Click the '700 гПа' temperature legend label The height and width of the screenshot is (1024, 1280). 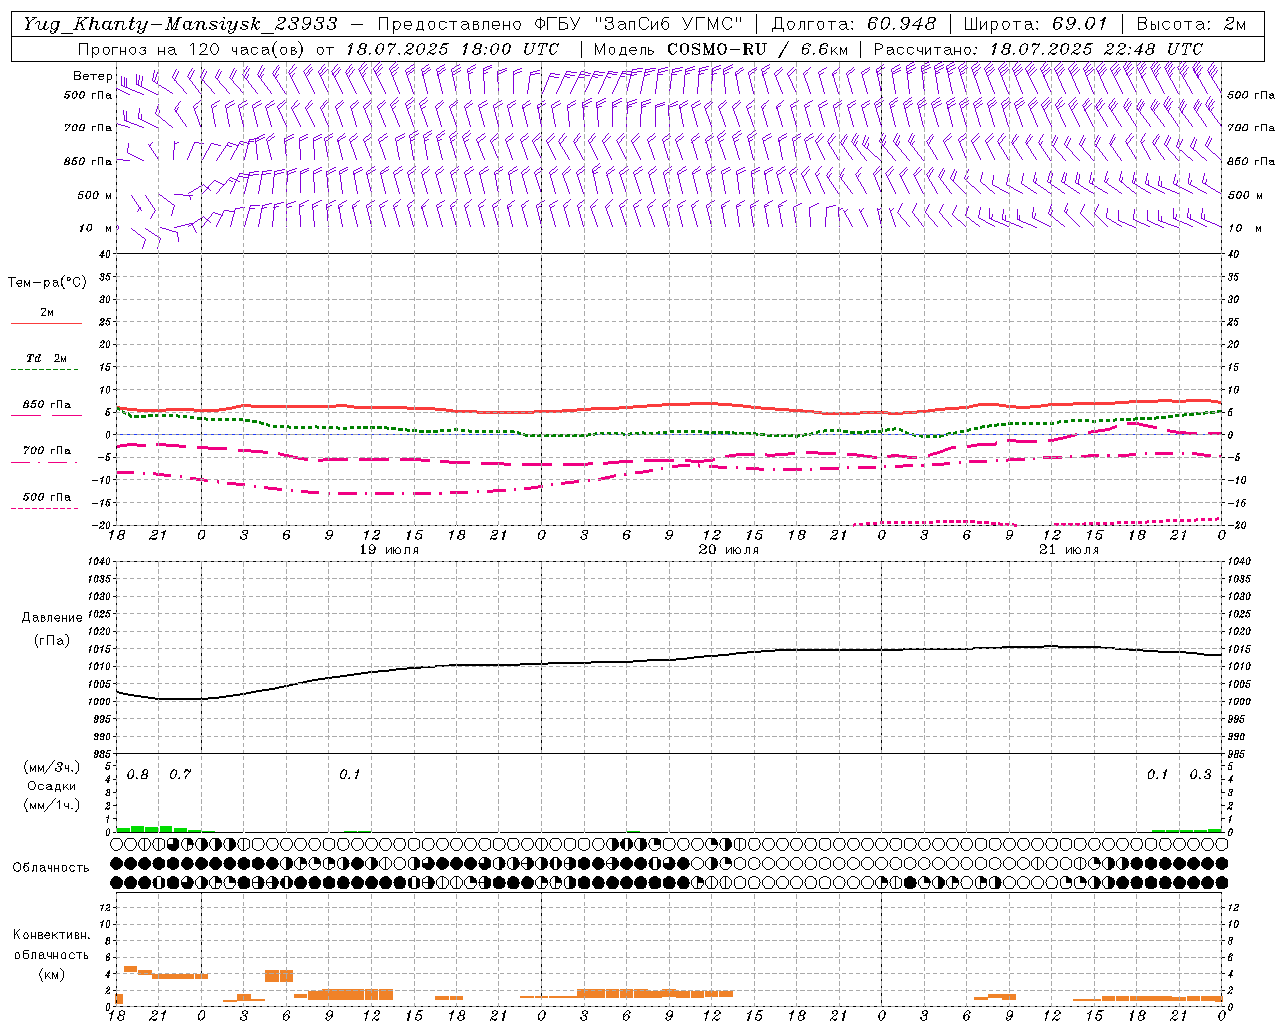click(46, 451)
